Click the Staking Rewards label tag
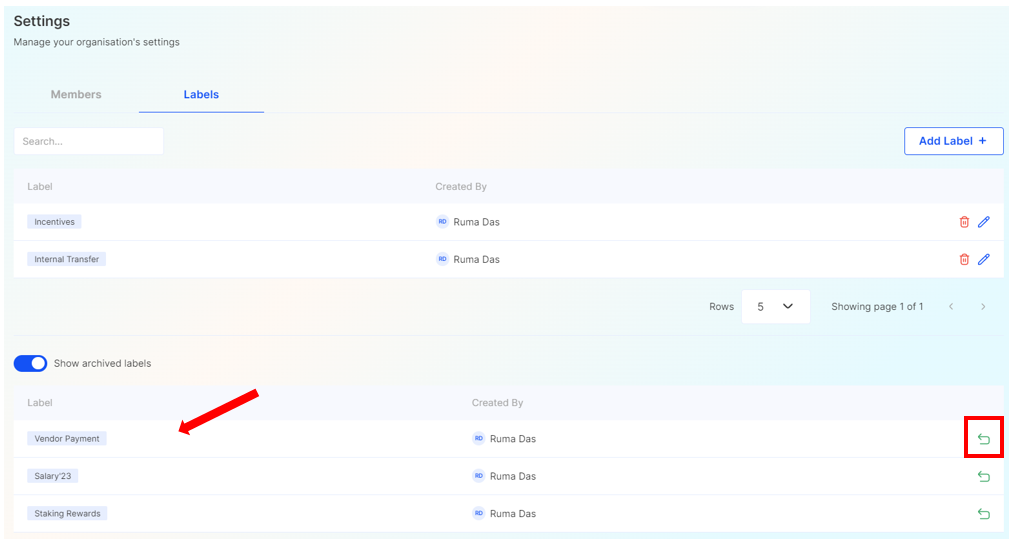1012x545 pixels. pos(67,514)
